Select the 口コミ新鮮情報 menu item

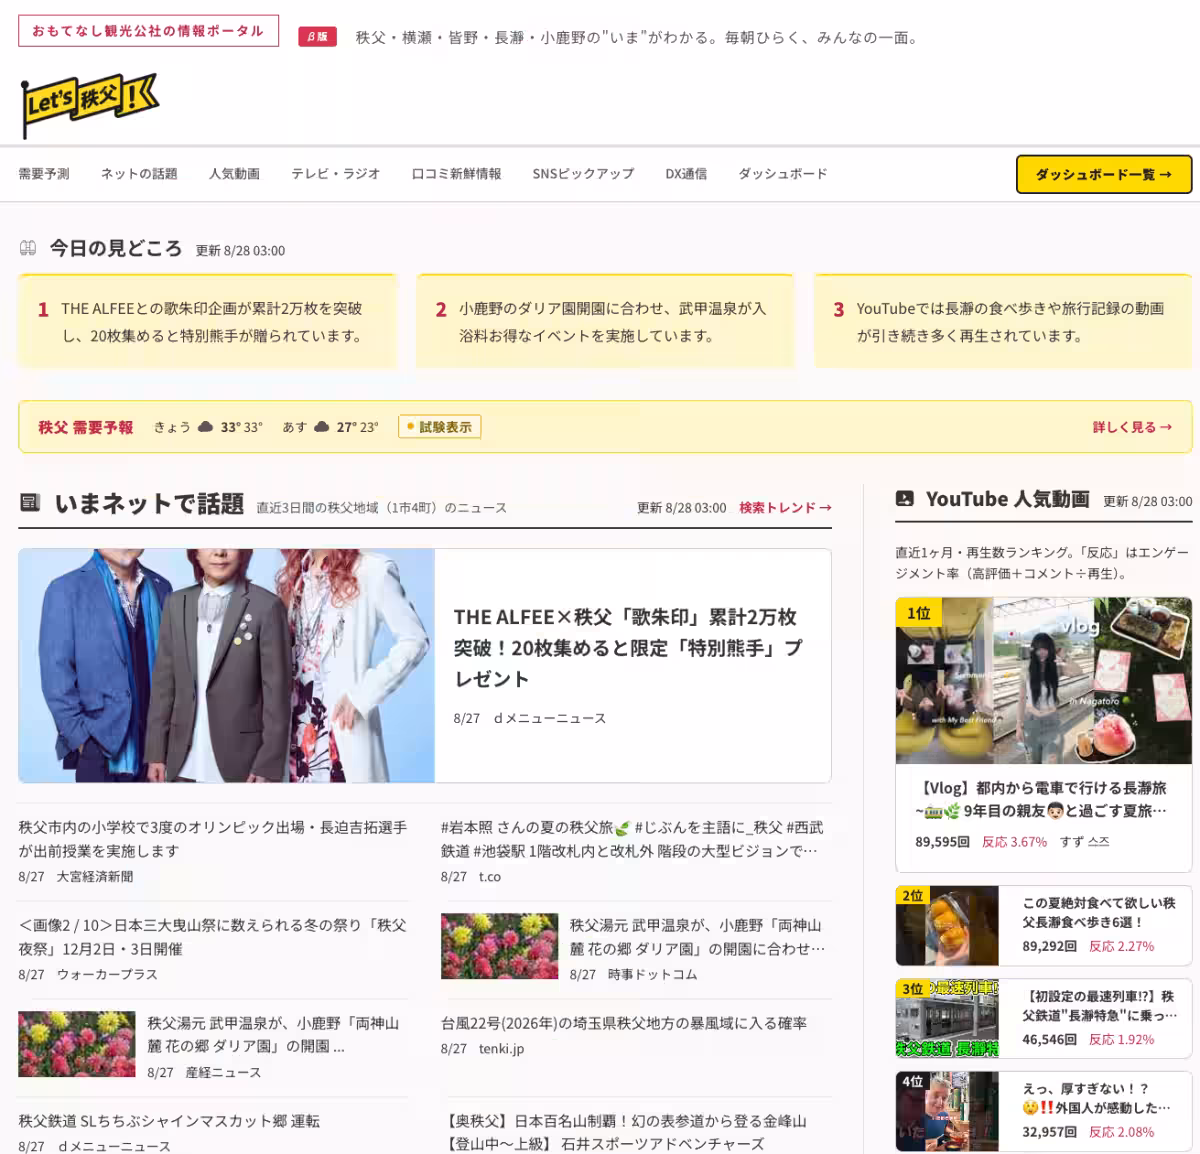457,174
